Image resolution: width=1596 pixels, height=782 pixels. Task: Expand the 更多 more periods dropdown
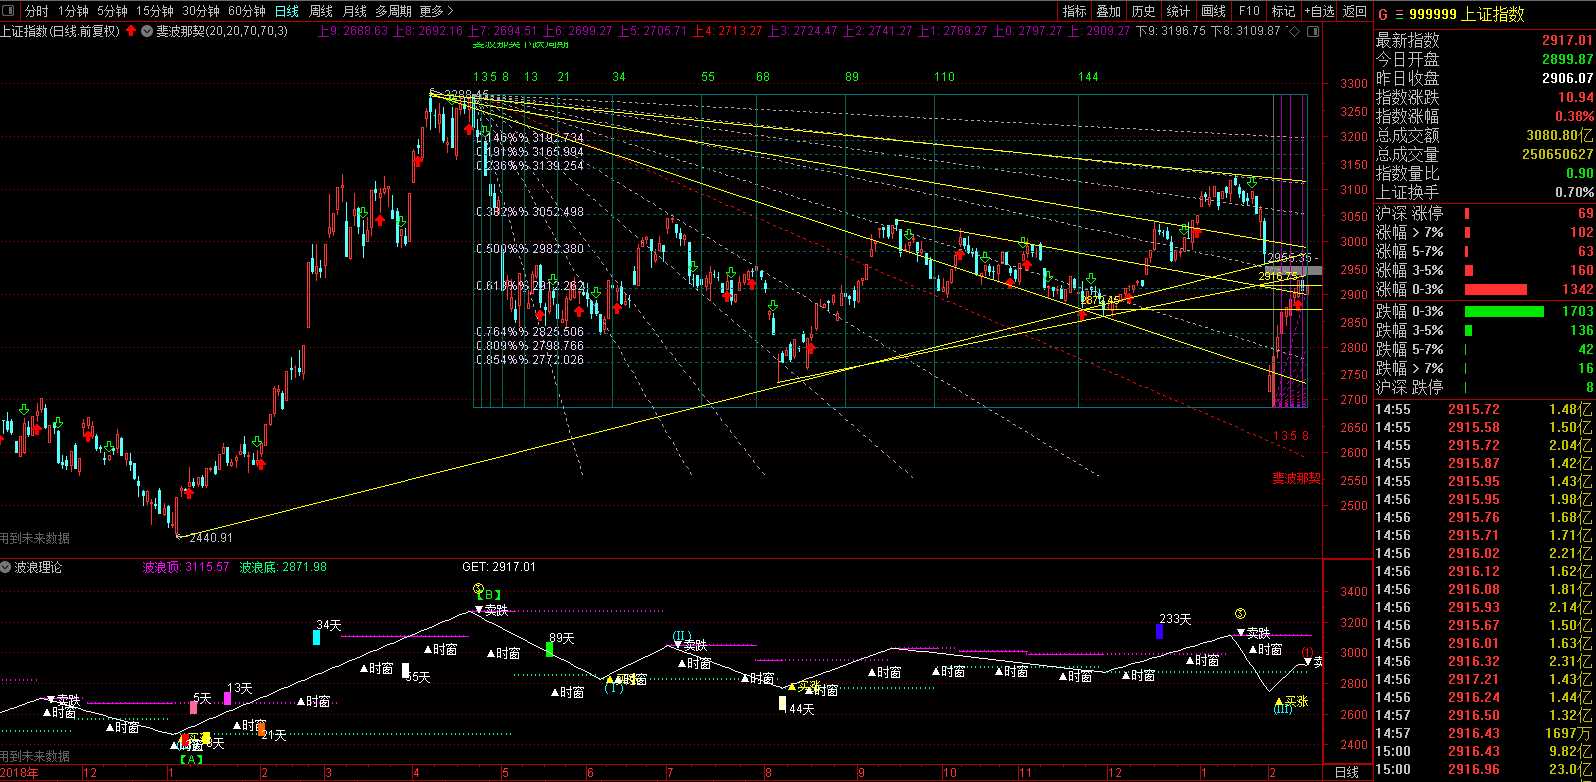click(x=436, y=11)
